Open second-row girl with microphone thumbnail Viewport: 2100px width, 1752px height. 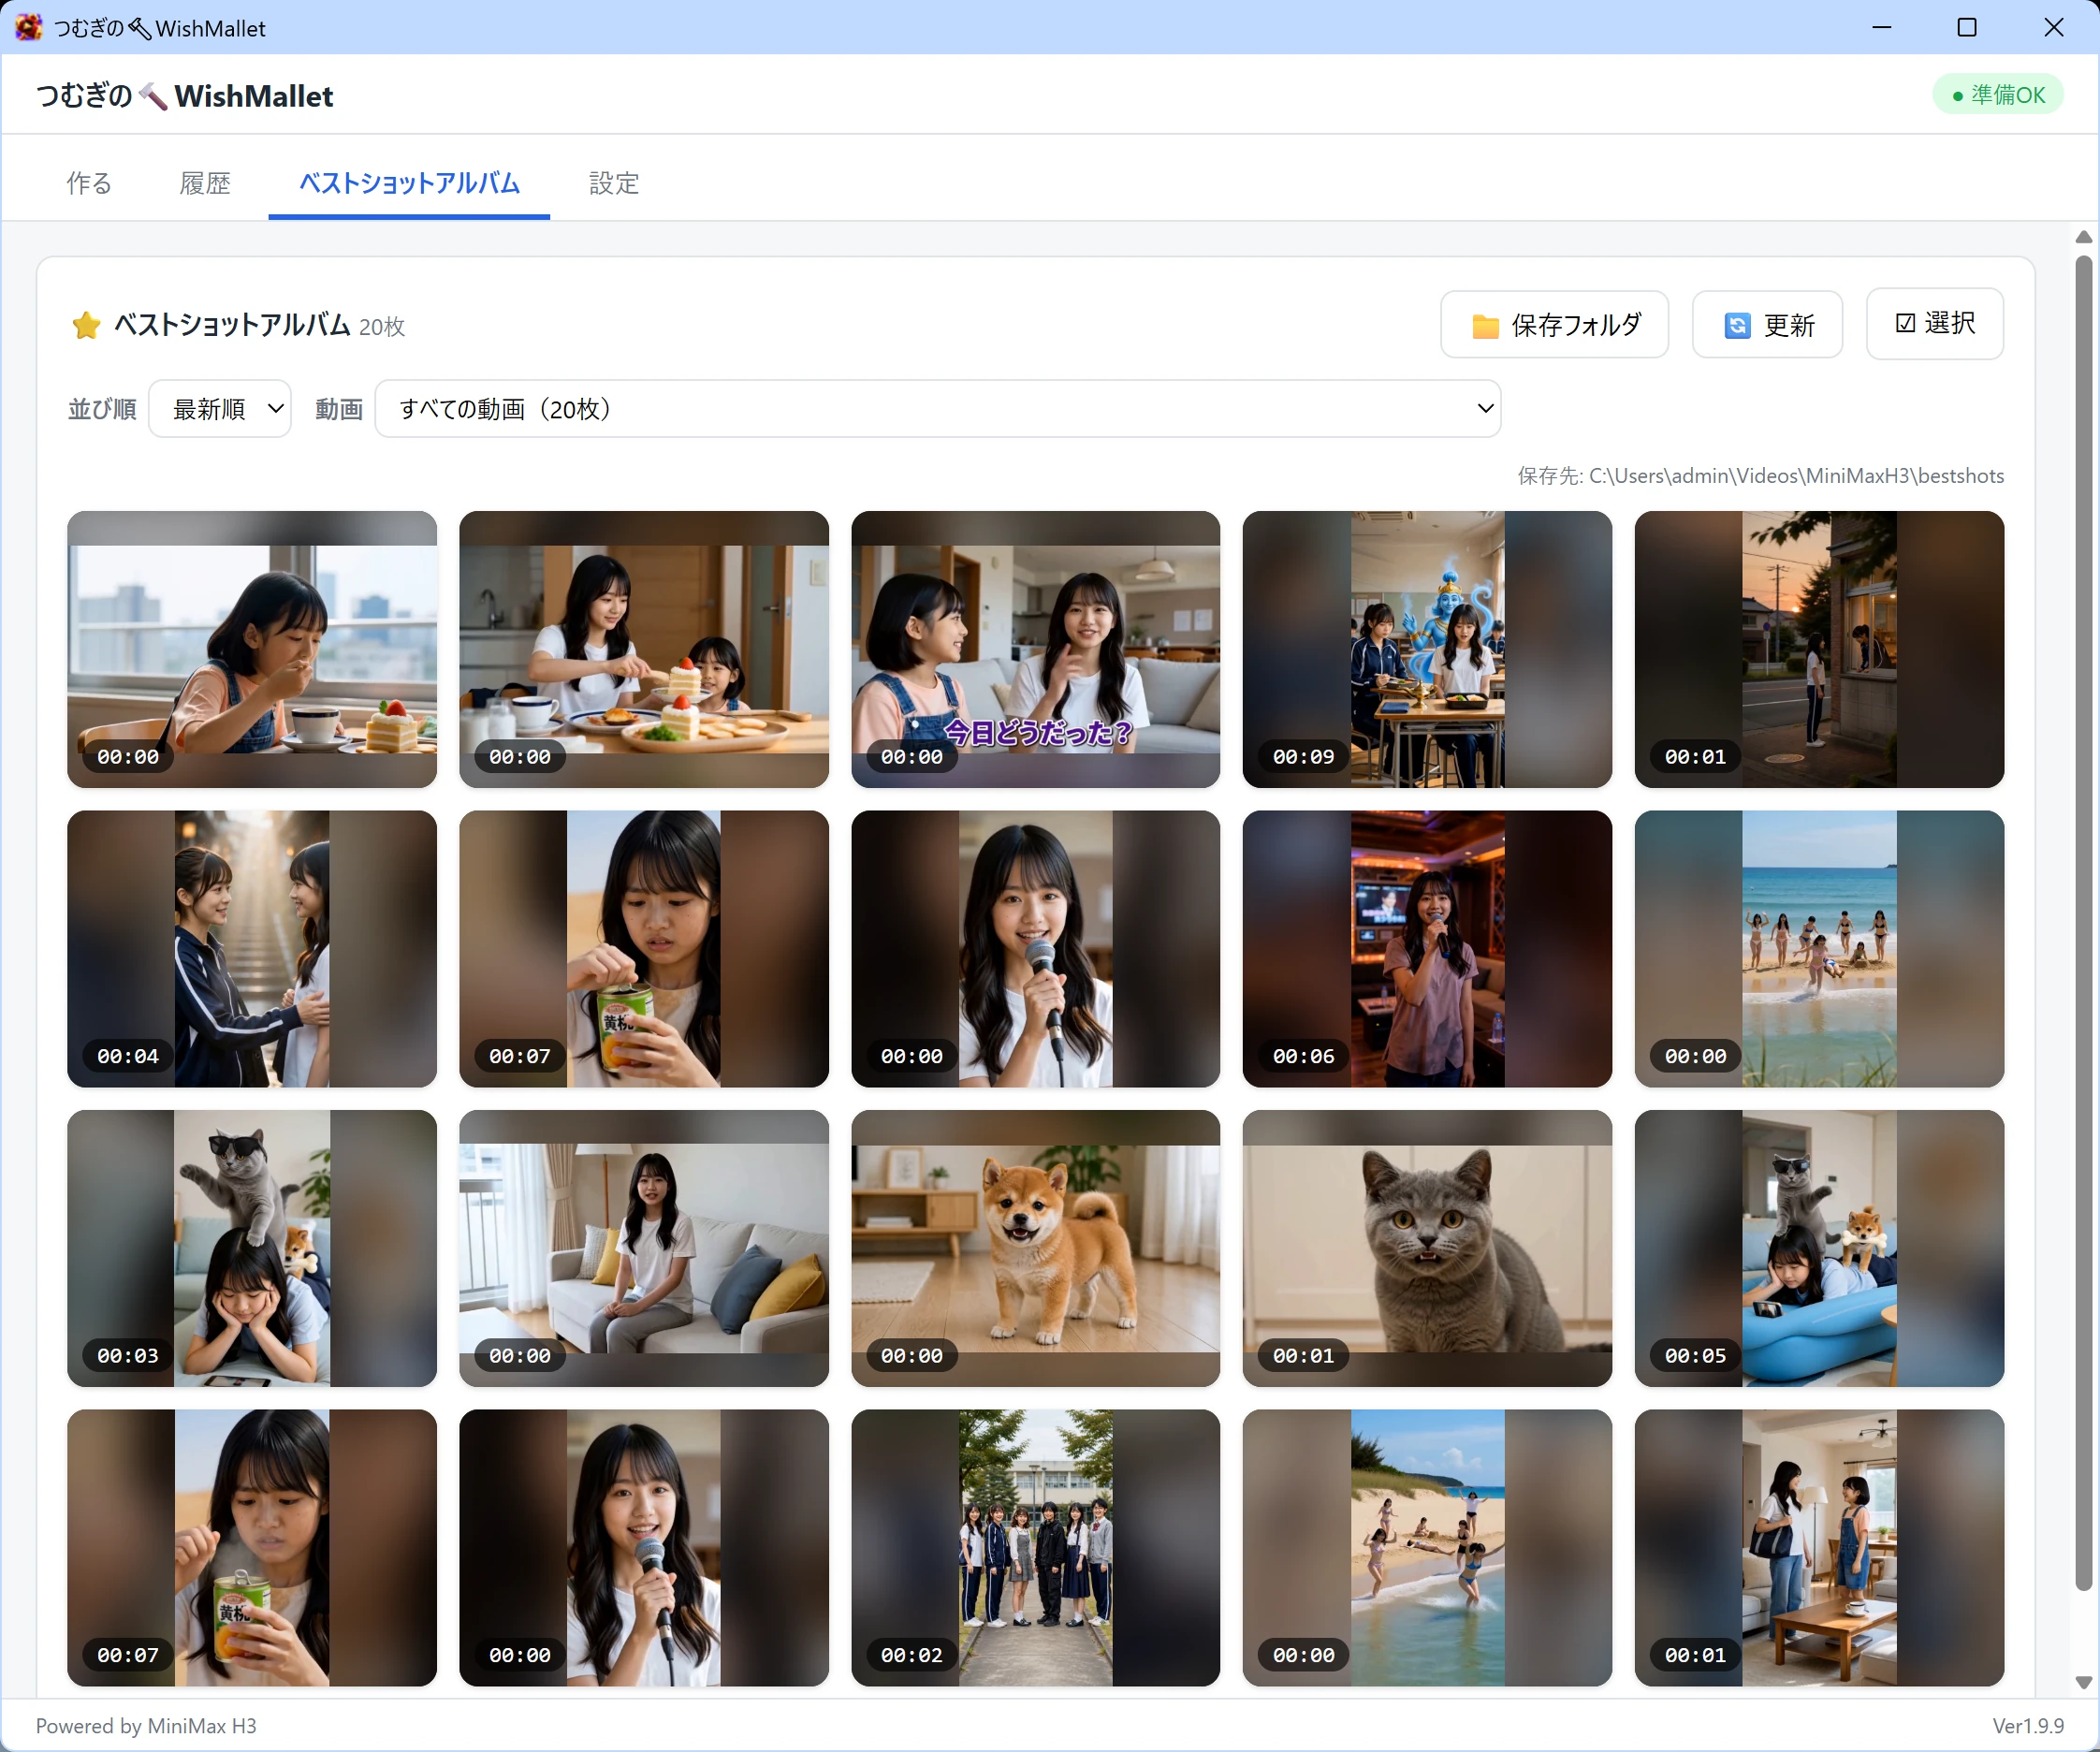coord(1035,949)
